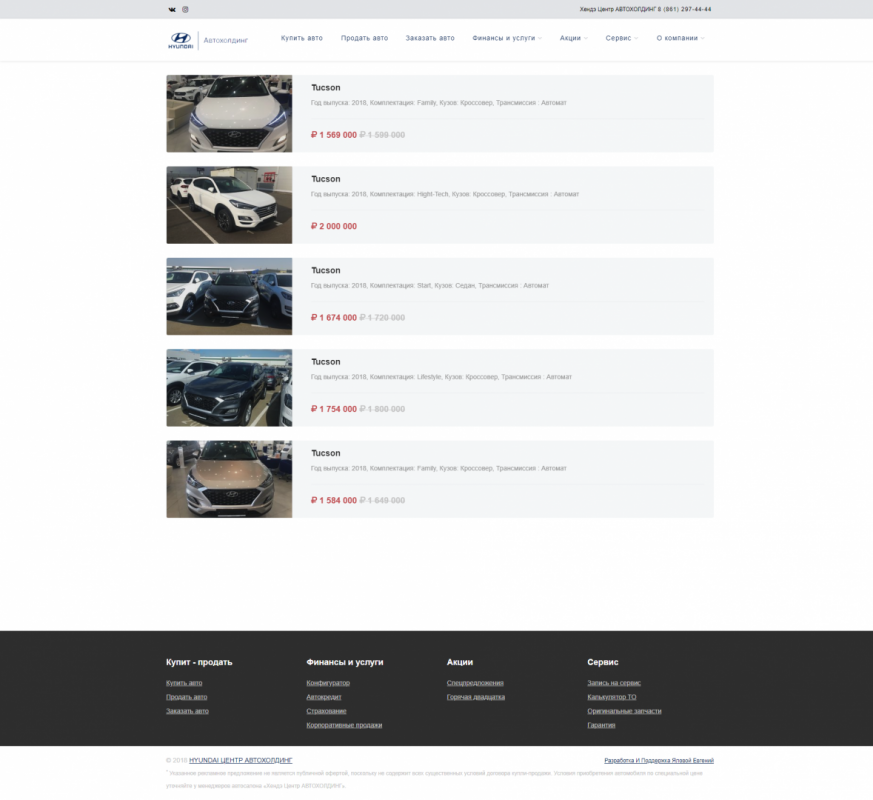The width and height of the screenshot is (873, 800).
Task: Click the footer heading Сервис
Action: [x=602, y=662]
